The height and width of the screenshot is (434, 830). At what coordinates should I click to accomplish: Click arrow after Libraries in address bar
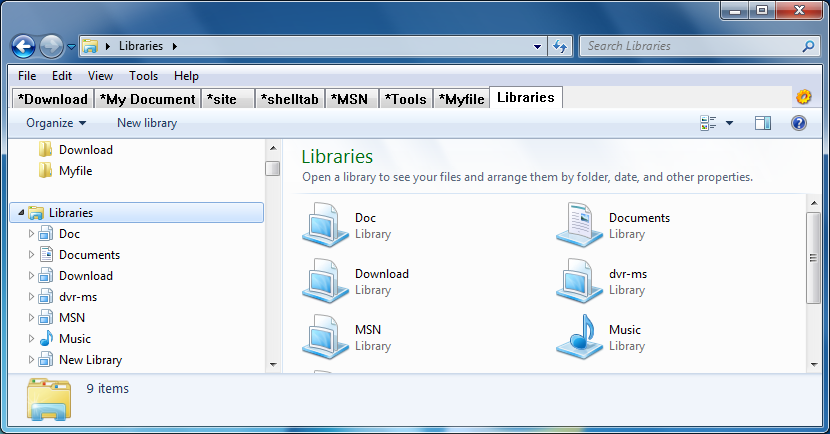(x=175, y=47)
